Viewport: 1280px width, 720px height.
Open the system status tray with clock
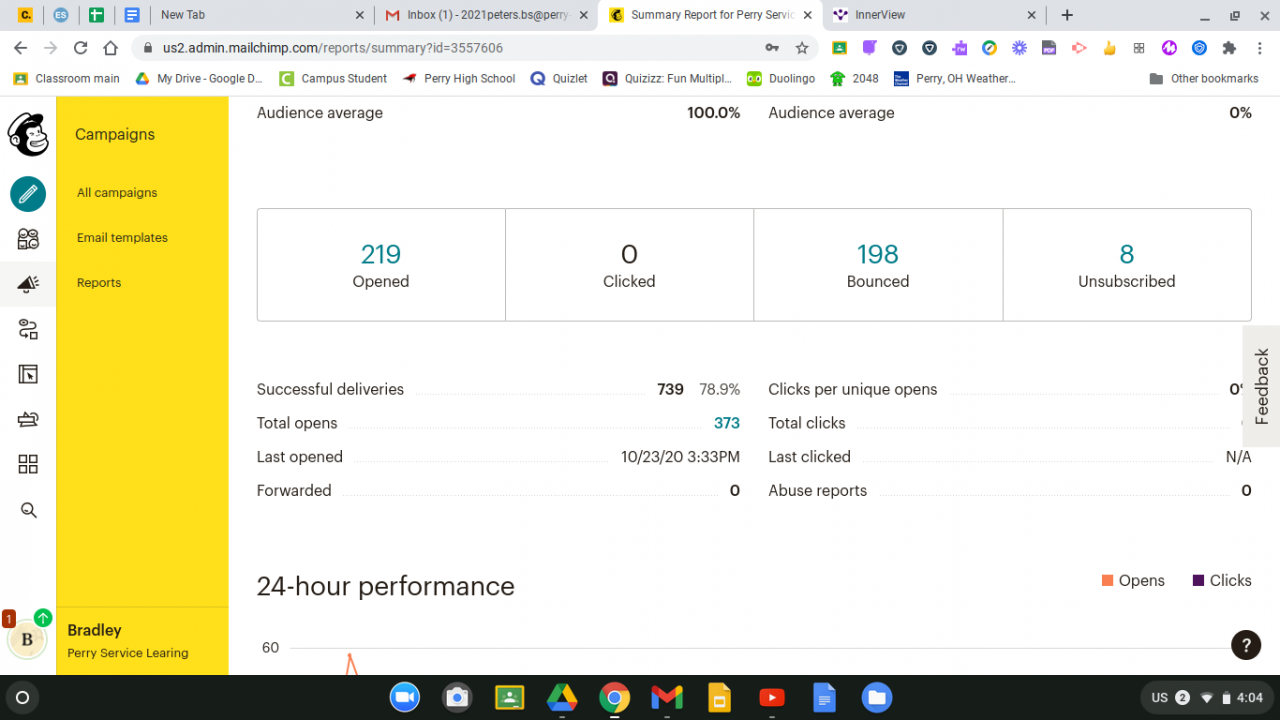pos(1206,697)
